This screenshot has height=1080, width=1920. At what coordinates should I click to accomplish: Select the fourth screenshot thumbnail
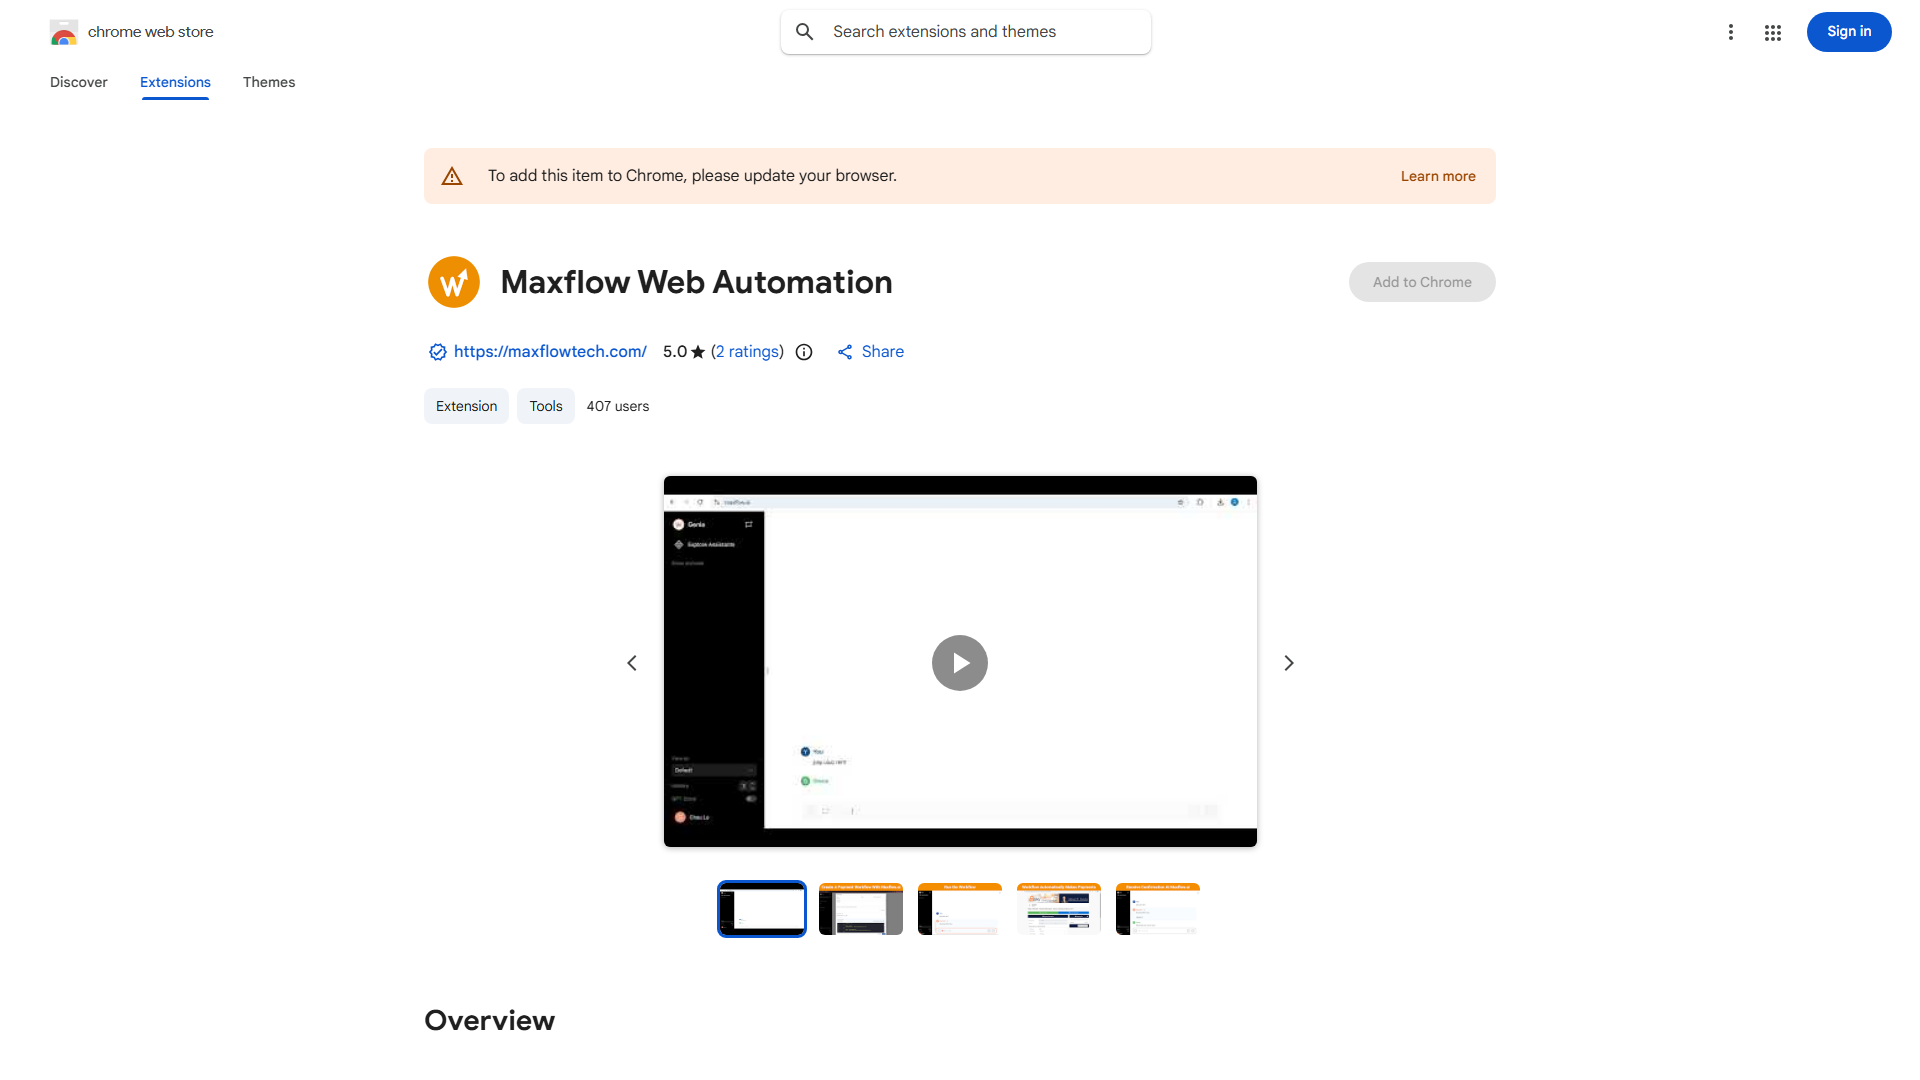[x=1058, y=908]
